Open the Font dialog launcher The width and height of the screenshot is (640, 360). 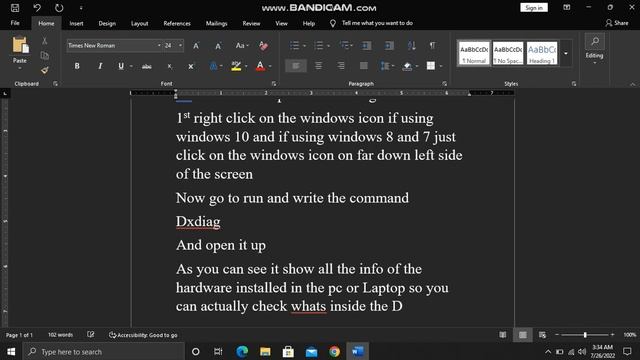274,84
